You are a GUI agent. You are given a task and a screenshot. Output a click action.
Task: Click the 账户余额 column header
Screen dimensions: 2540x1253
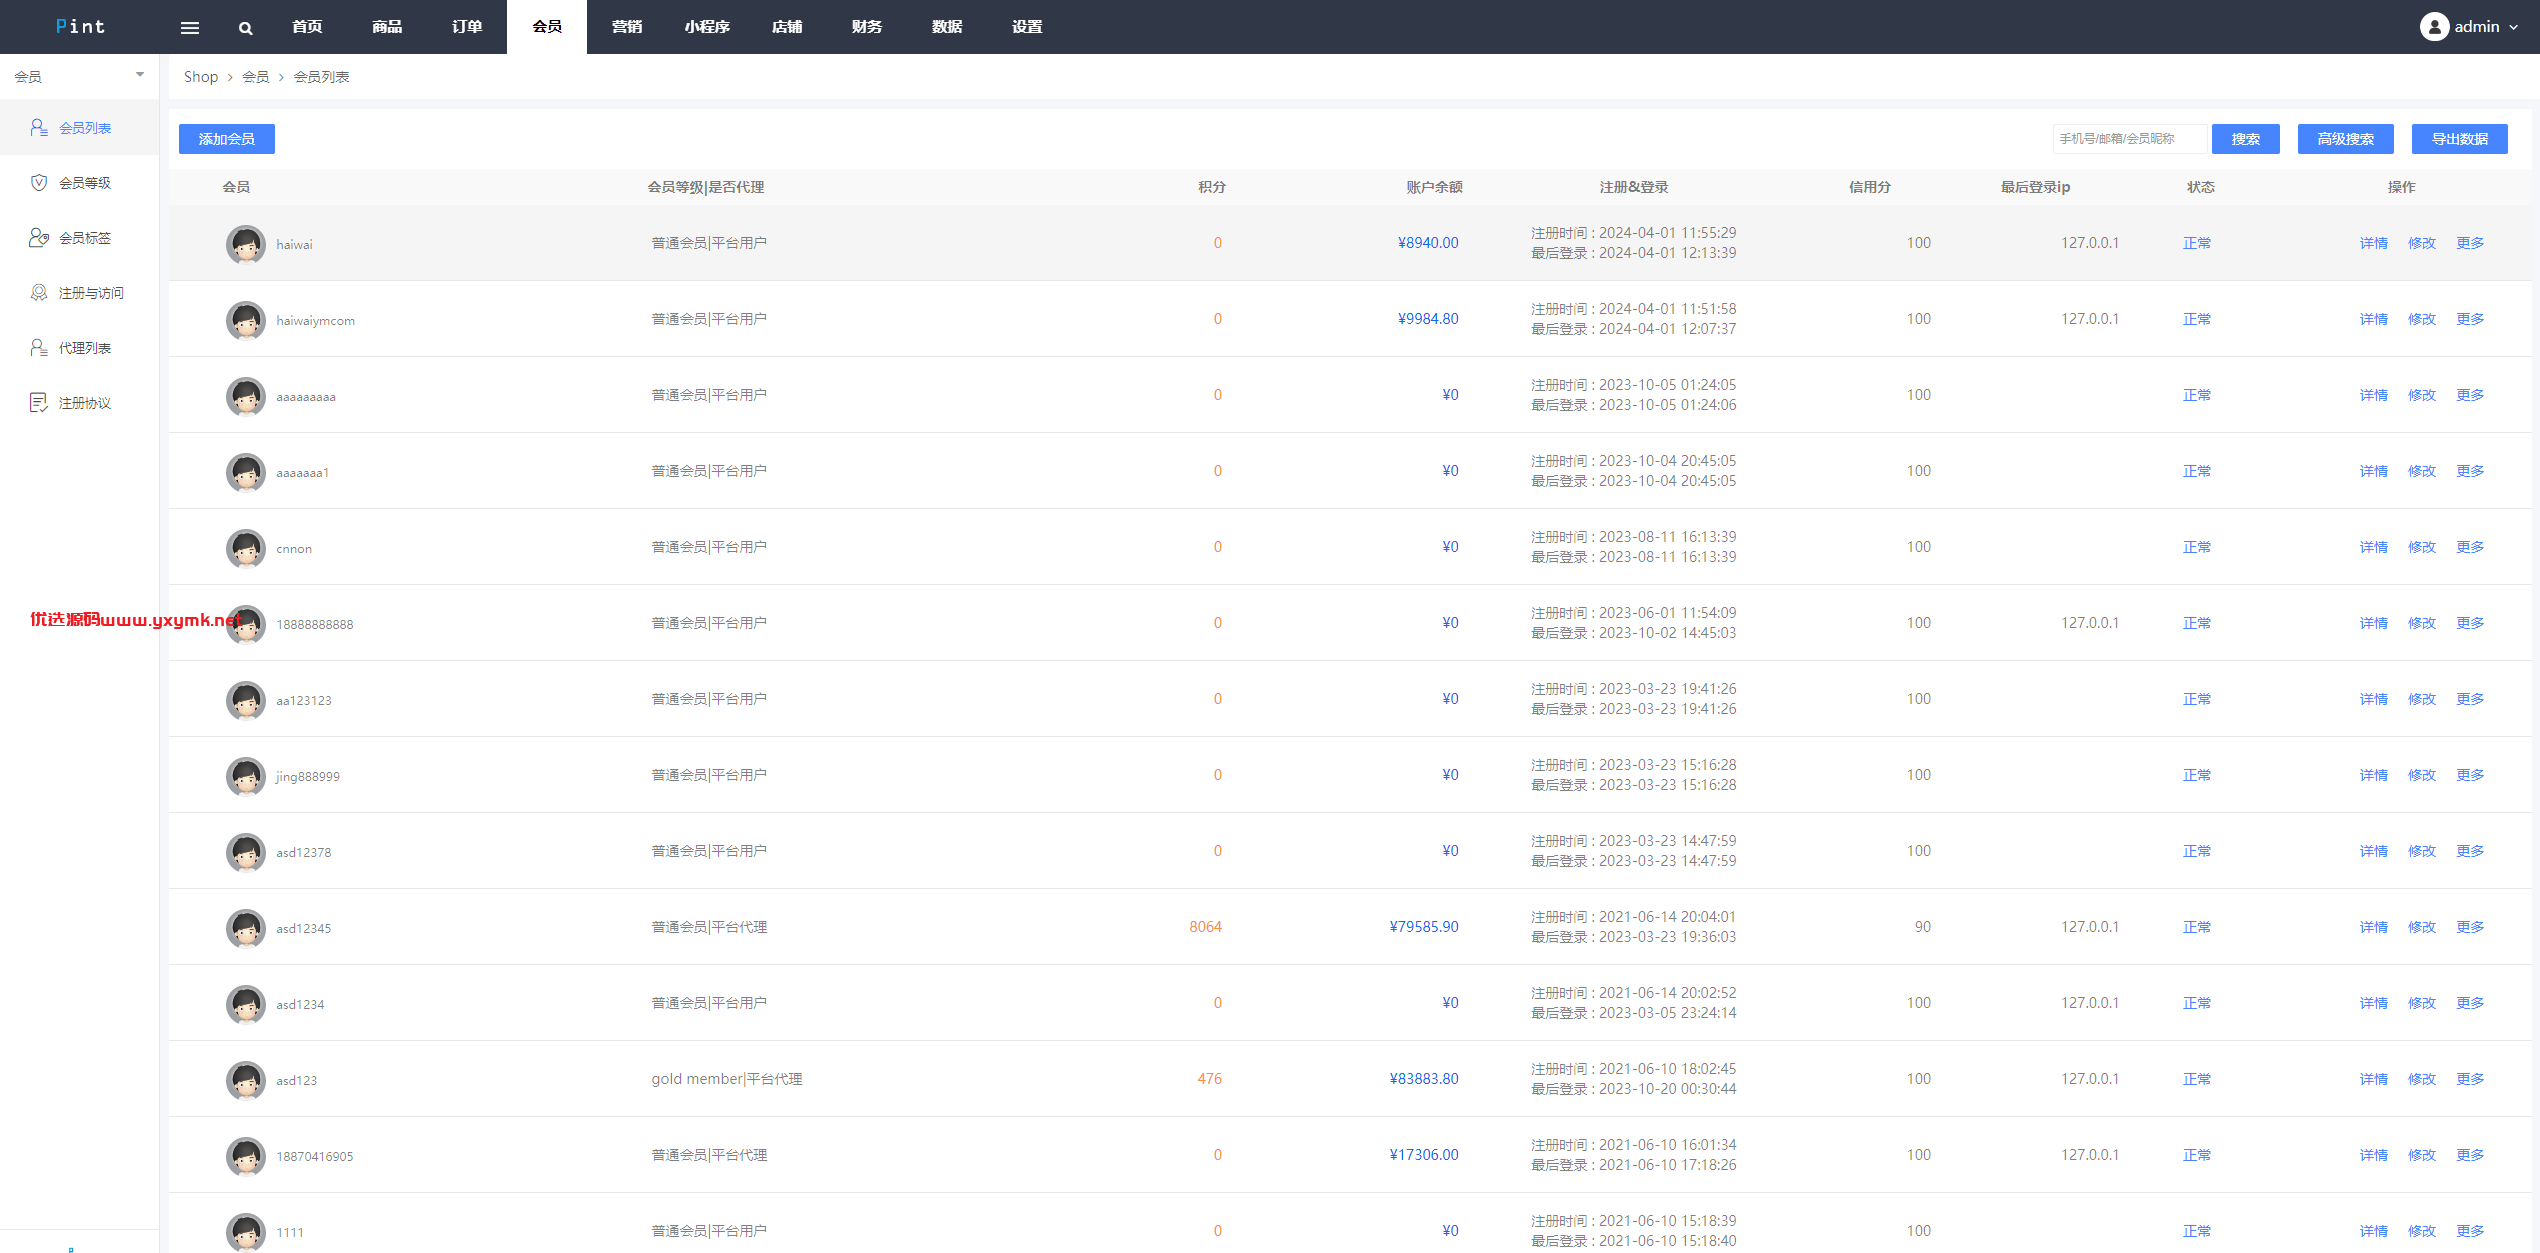(x=1434, y=187)
